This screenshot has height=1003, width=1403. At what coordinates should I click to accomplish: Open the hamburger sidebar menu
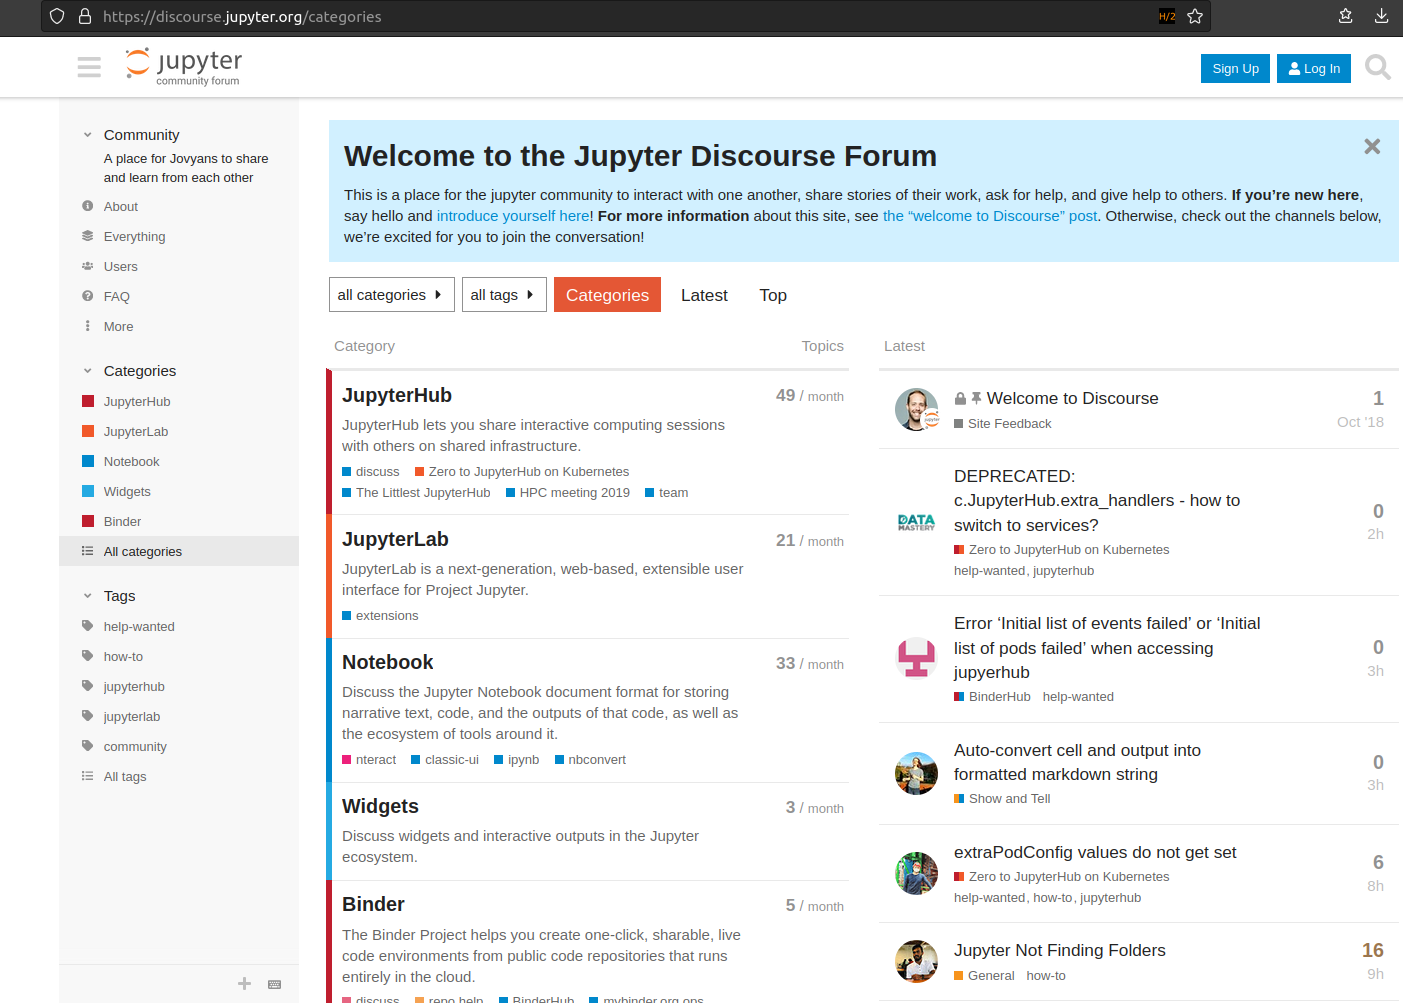(89, 67)
